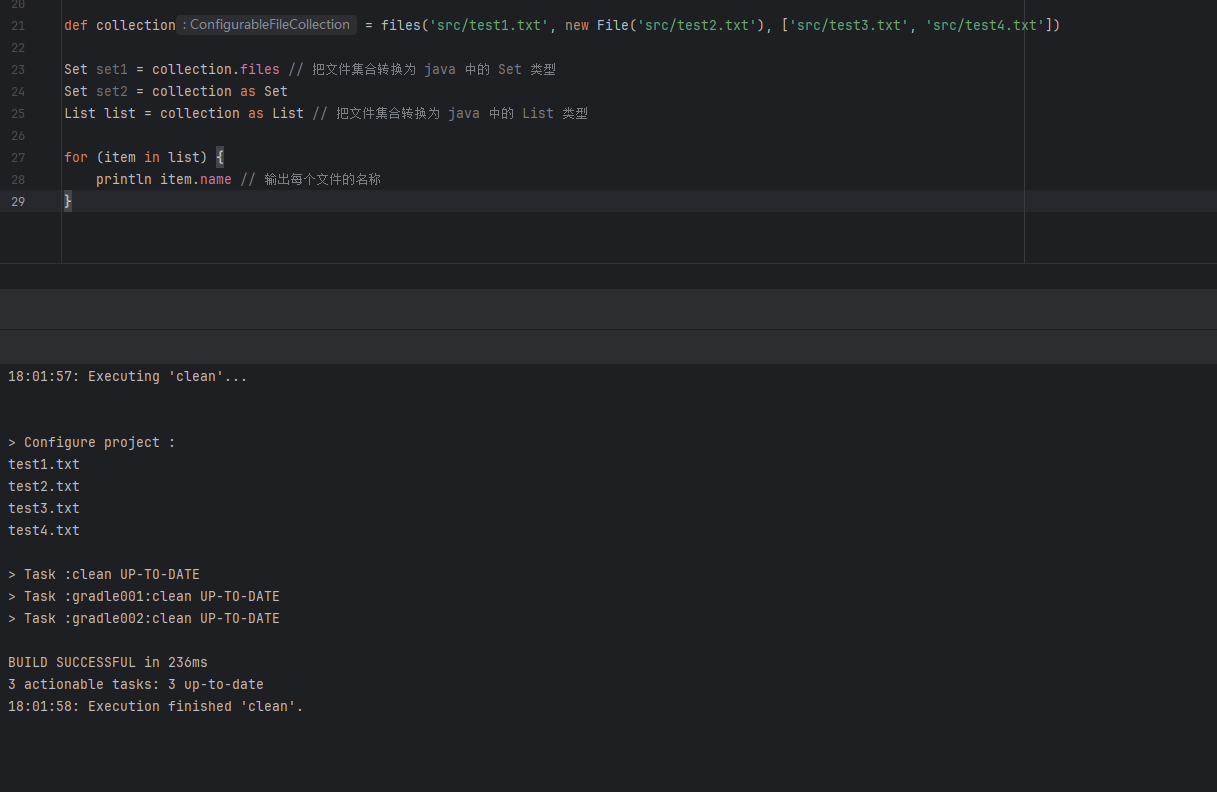Click the "> Task :clean UP-TO-DATE" line
The height and width of the screenshot is (792, 1217).
click(104, 574)
